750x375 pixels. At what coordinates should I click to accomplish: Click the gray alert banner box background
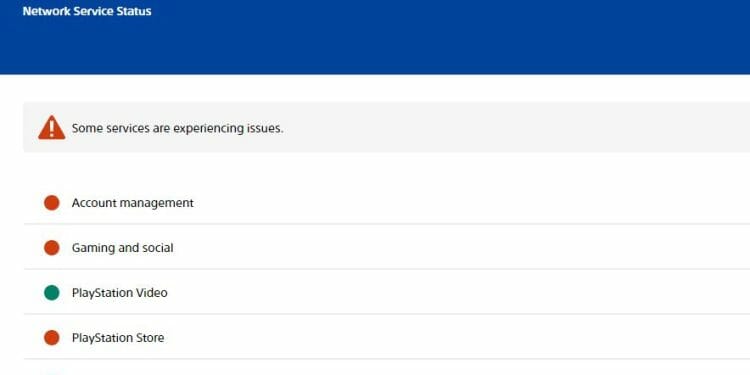click(387, 127)
